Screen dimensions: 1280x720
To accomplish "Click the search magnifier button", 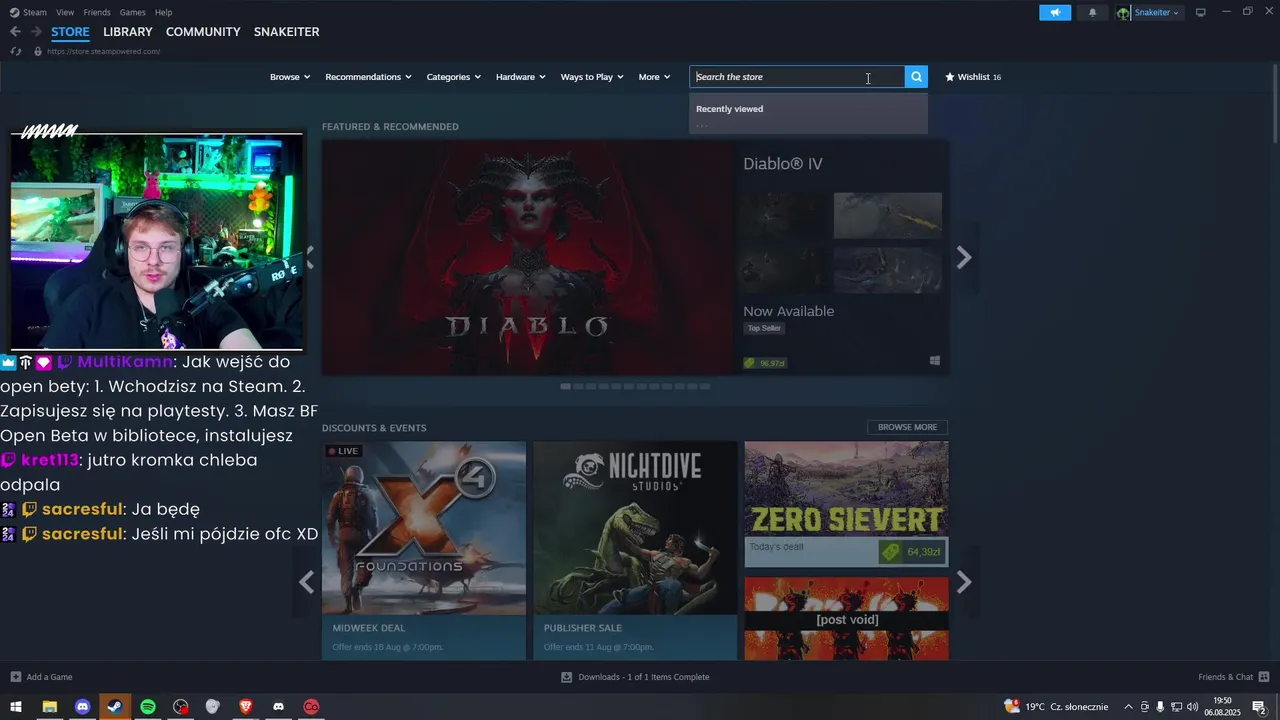I will click(x=916, y=77).
